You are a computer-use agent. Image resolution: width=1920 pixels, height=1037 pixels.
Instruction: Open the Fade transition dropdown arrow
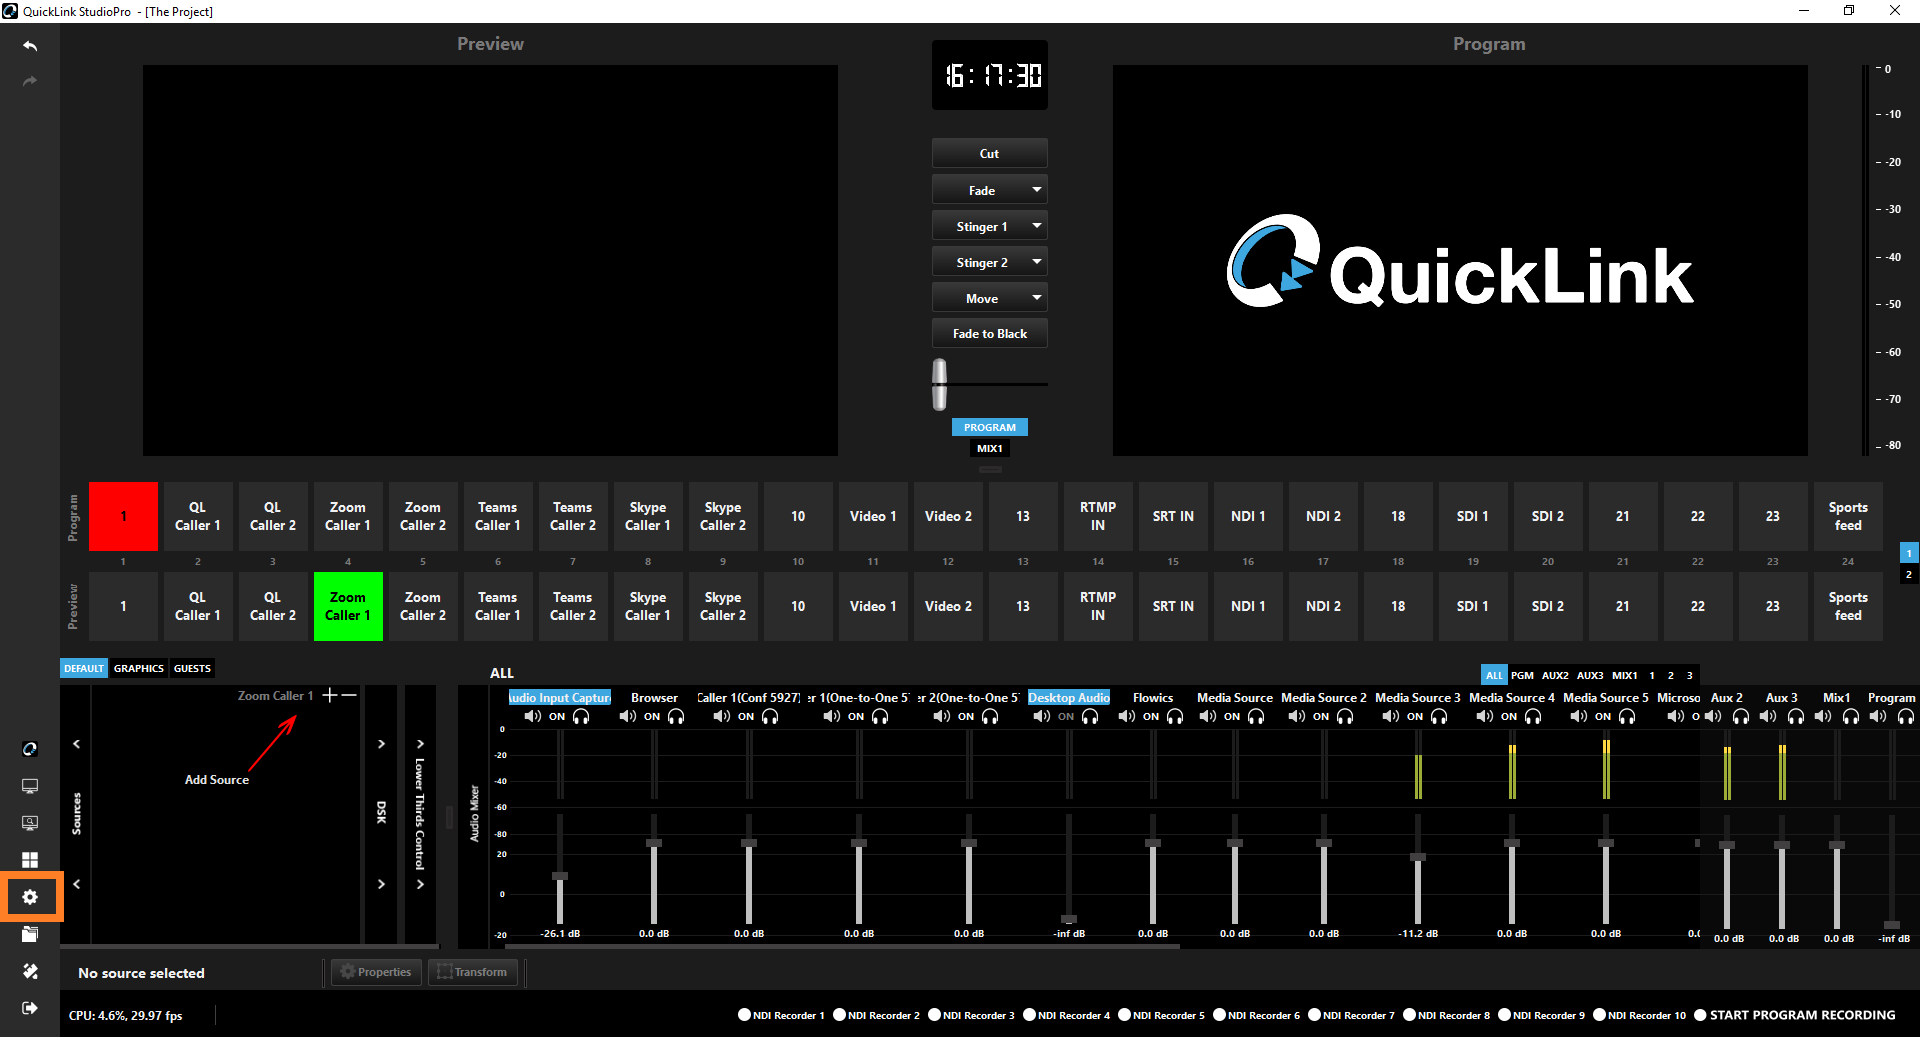pos(1036,190)
